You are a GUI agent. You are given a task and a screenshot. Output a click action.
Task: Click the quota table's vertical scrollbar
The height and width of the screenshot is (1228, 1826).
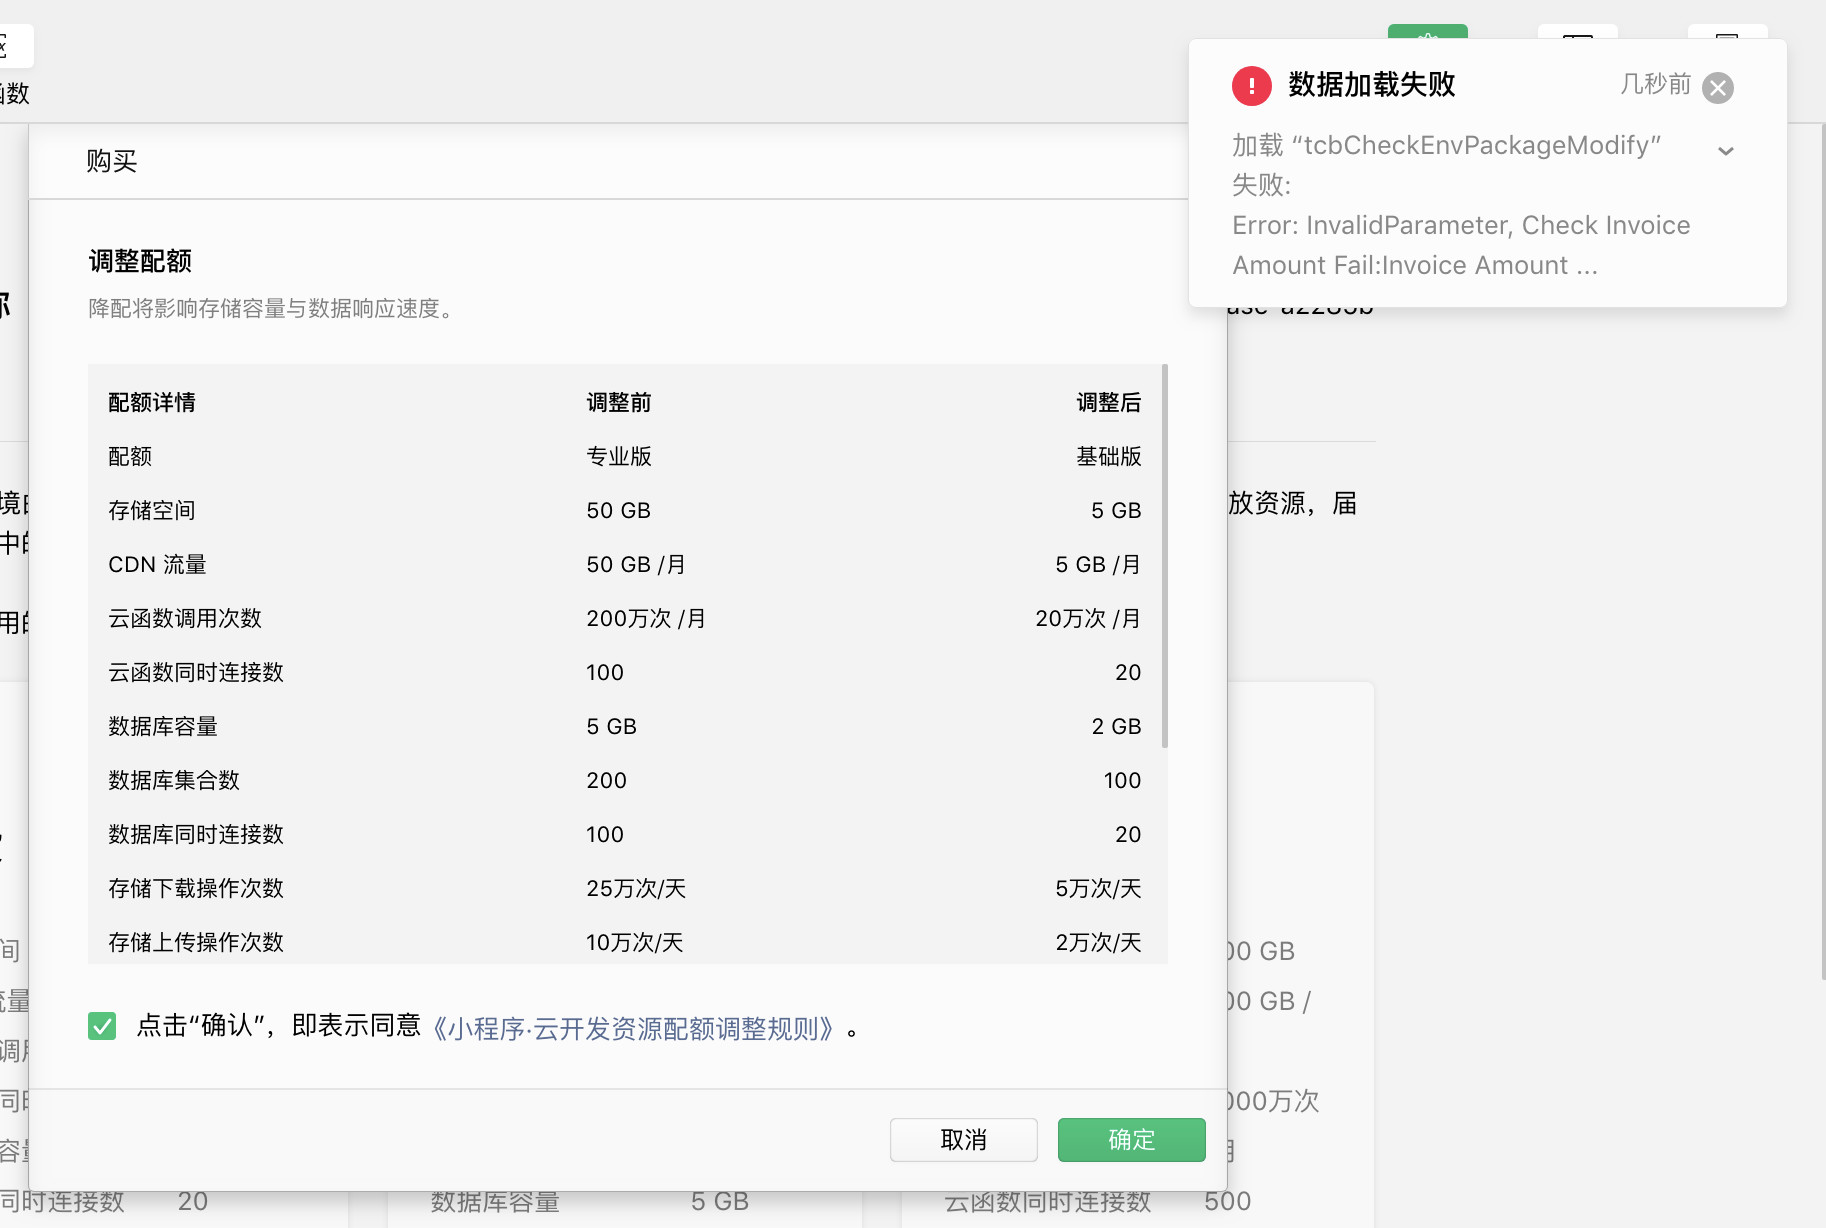pos(1165,556)
